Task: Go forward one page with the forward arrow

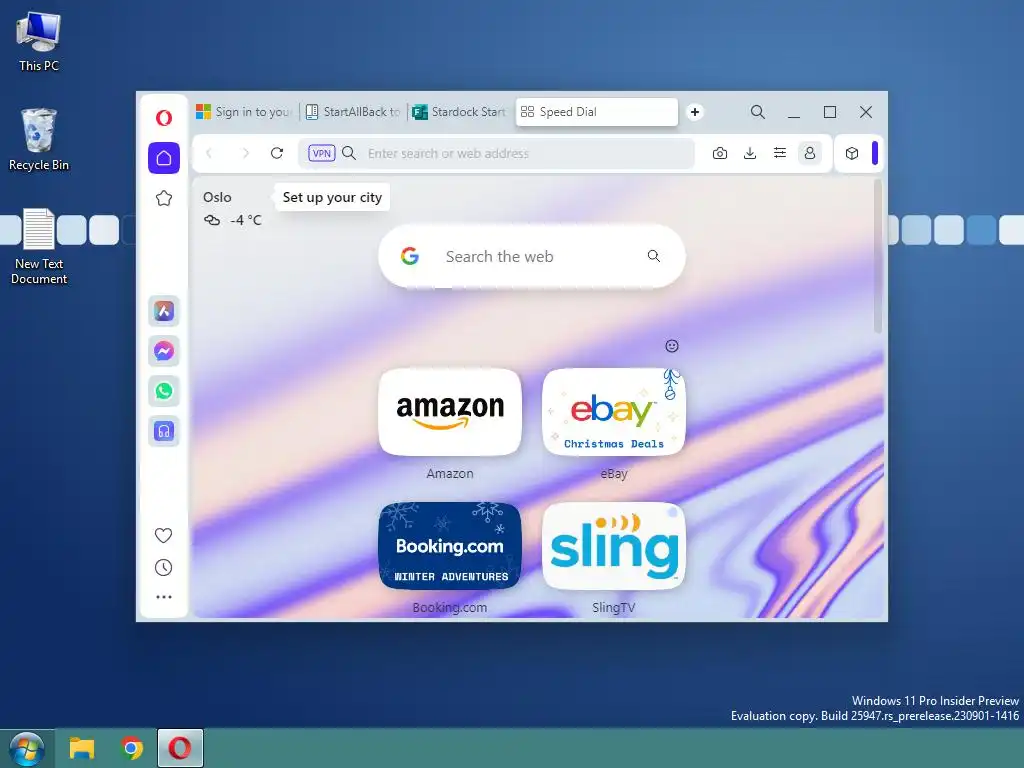Action: [246, 153]
